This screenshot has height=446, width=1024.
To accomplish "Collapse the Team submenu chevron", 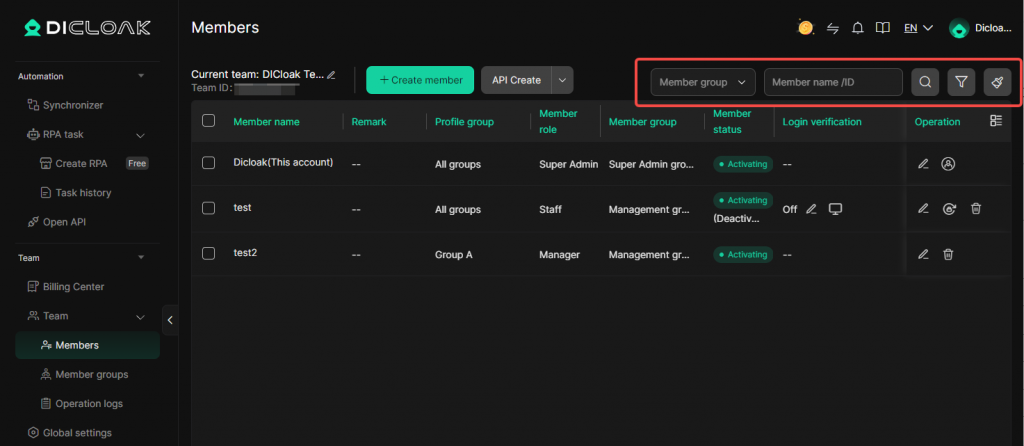I will [140, 317].
